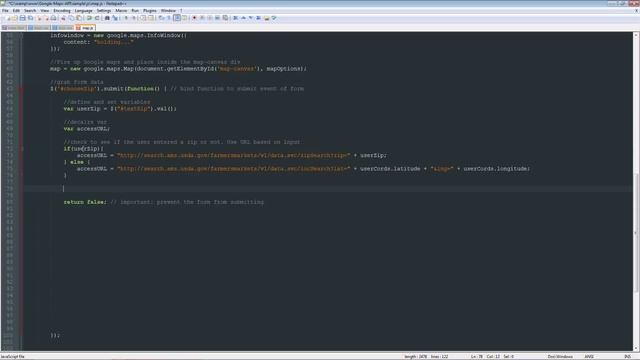
Task: Click the 'content:' line in InfoWindow
Action: 98,42
